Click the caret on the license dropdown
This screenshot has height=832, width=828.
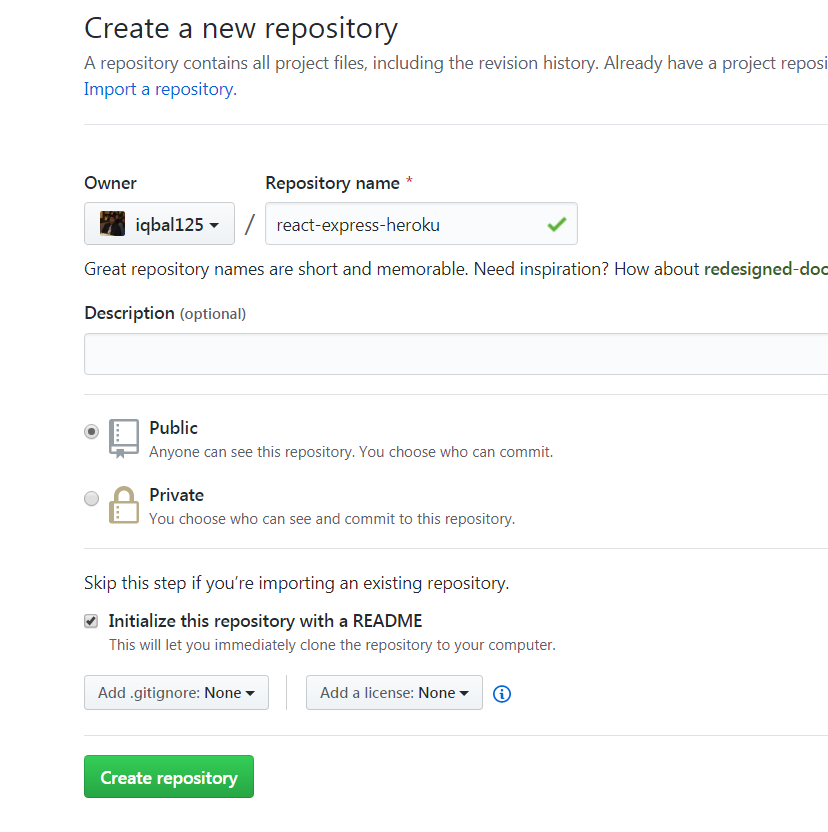coord(463,692)
